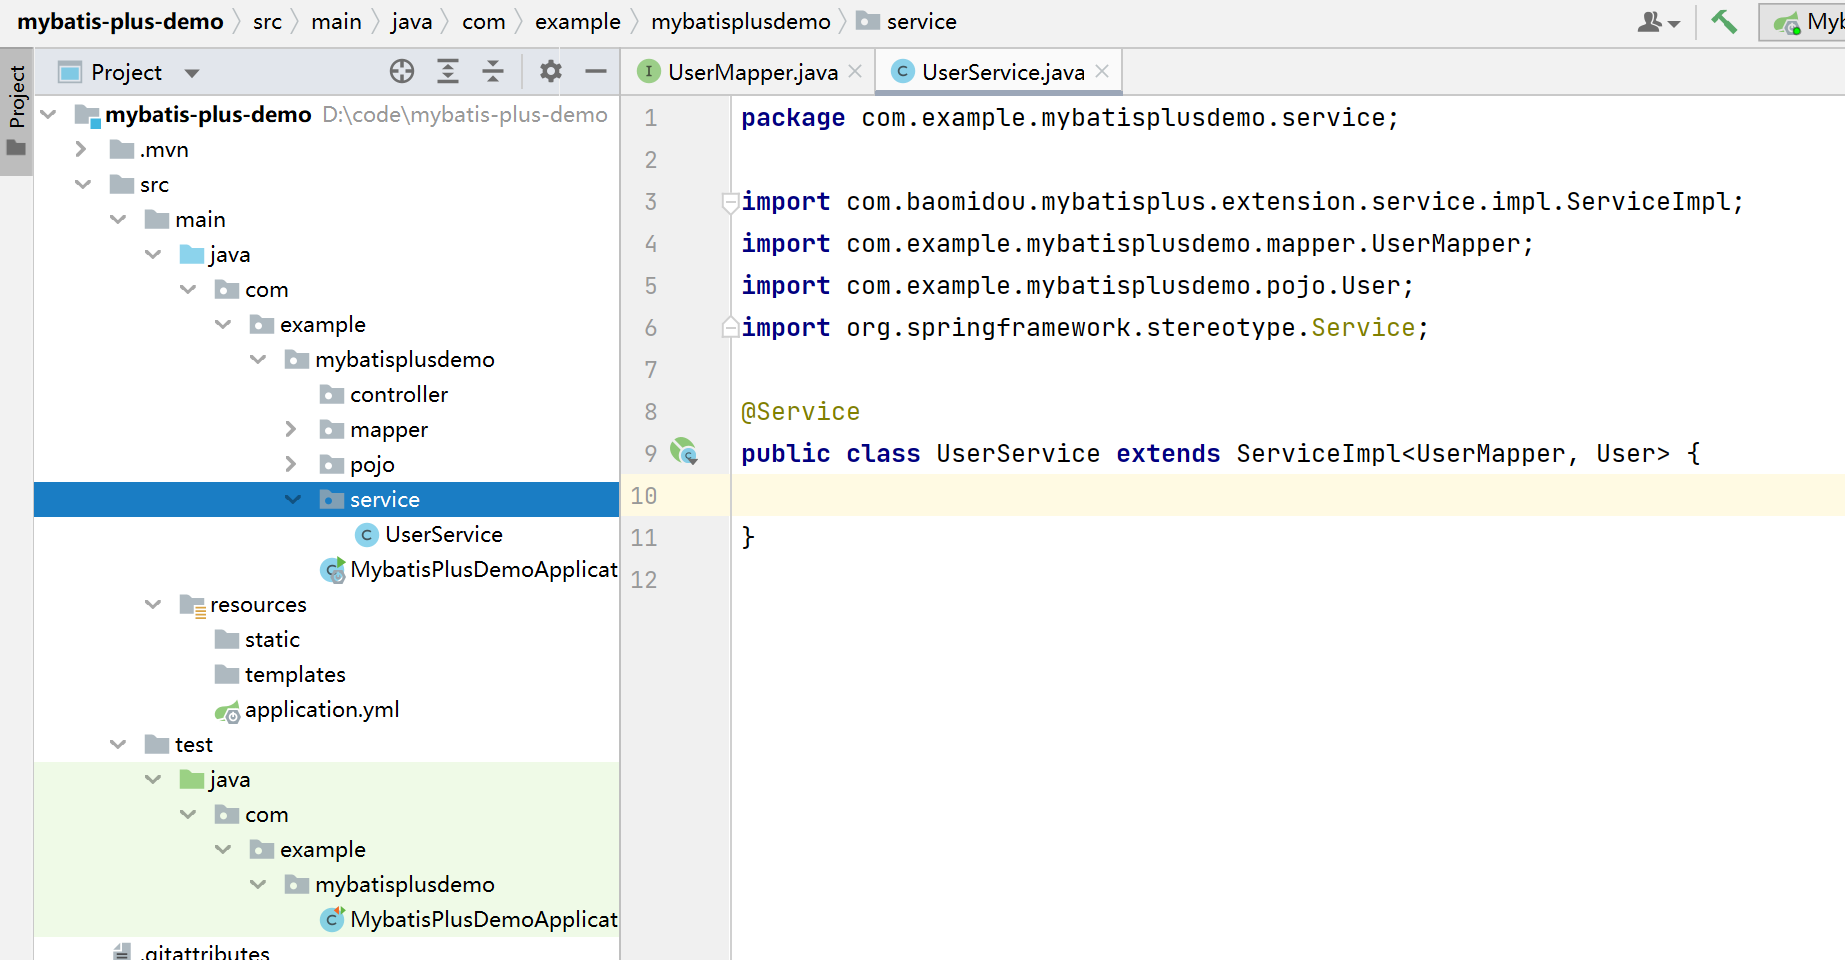Collapse the resources folder

[153, 604]
